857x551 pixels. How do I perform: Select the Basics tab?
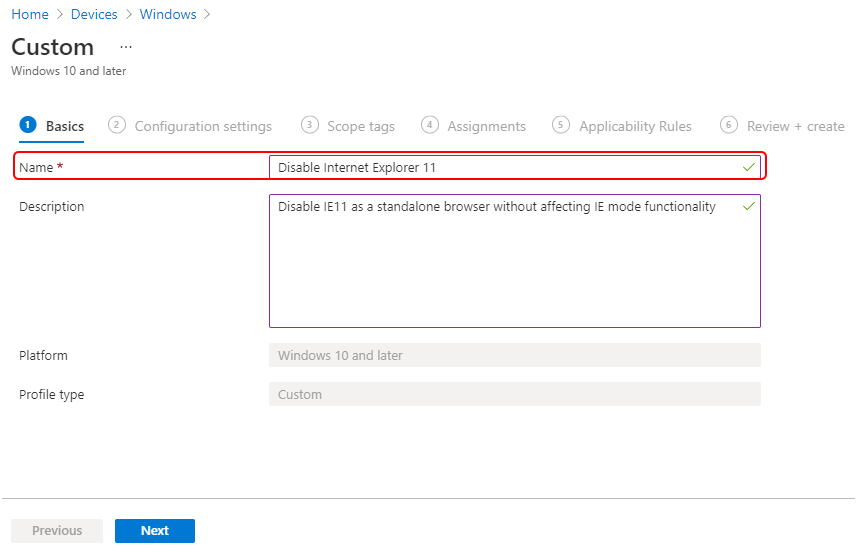pyautogui.click(x=52, y=126)
